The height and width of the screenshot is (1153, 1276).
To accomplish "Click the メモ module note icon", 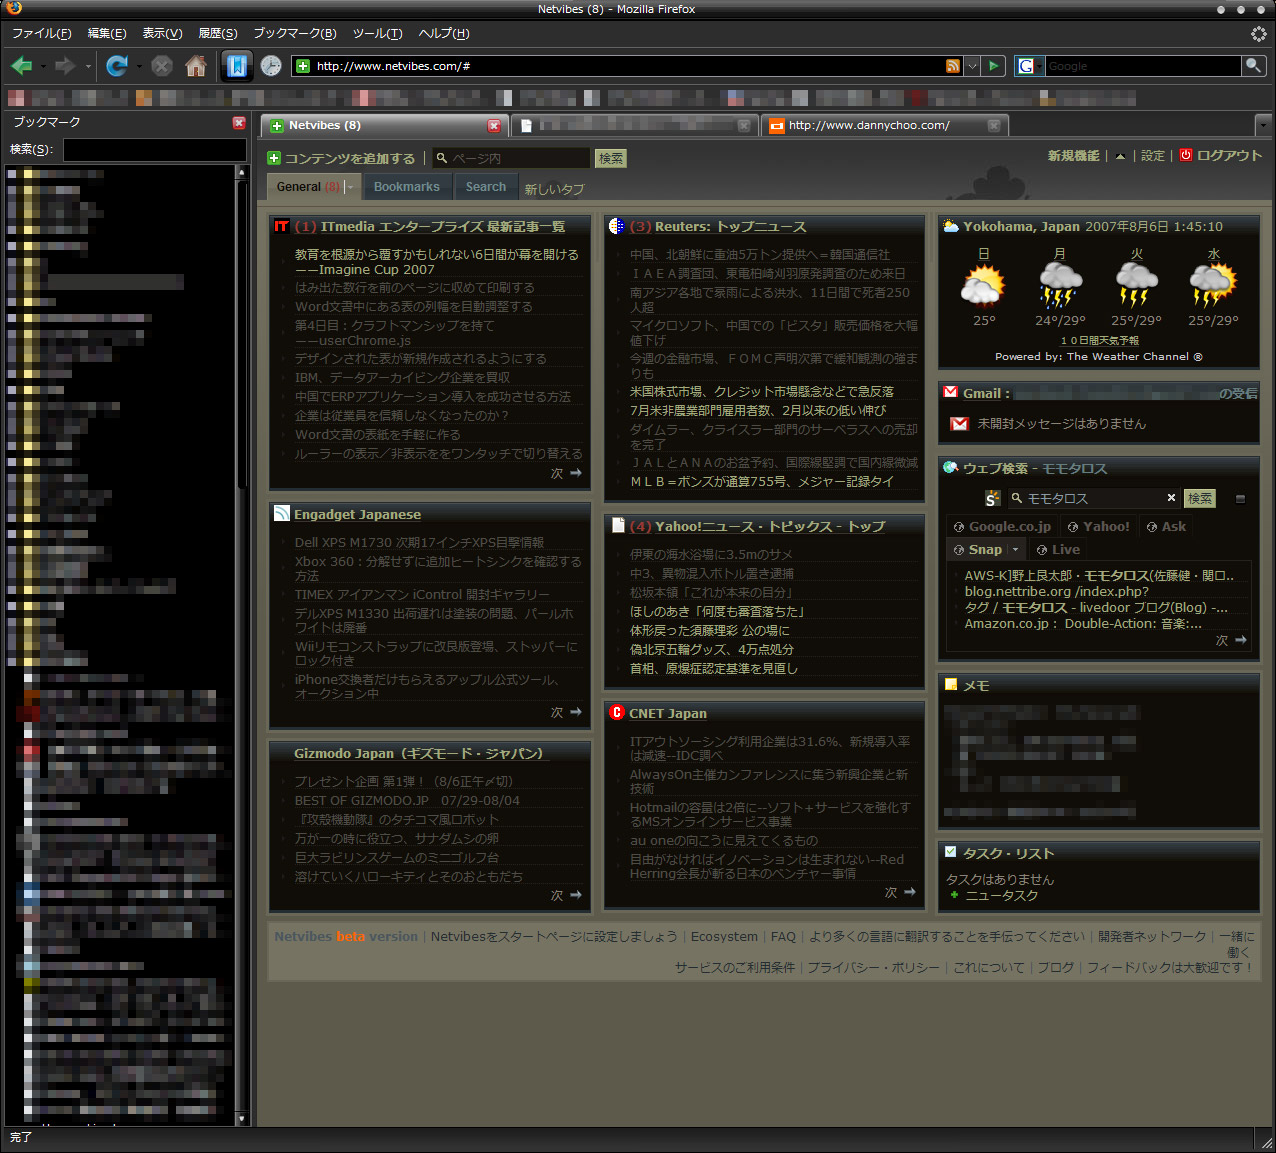I will coord(951,684).
